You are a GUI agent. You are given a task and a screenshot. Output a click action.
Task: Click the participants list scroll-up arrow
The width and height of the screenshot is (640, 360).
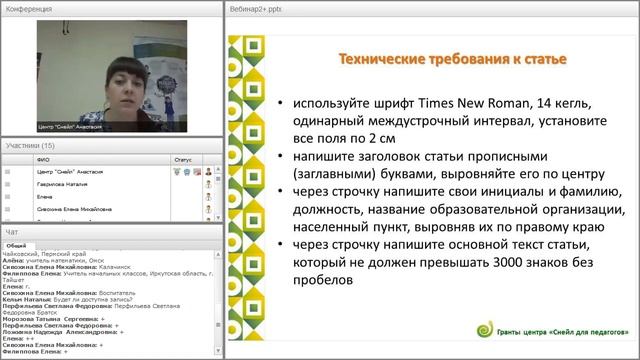coord(218,169)
